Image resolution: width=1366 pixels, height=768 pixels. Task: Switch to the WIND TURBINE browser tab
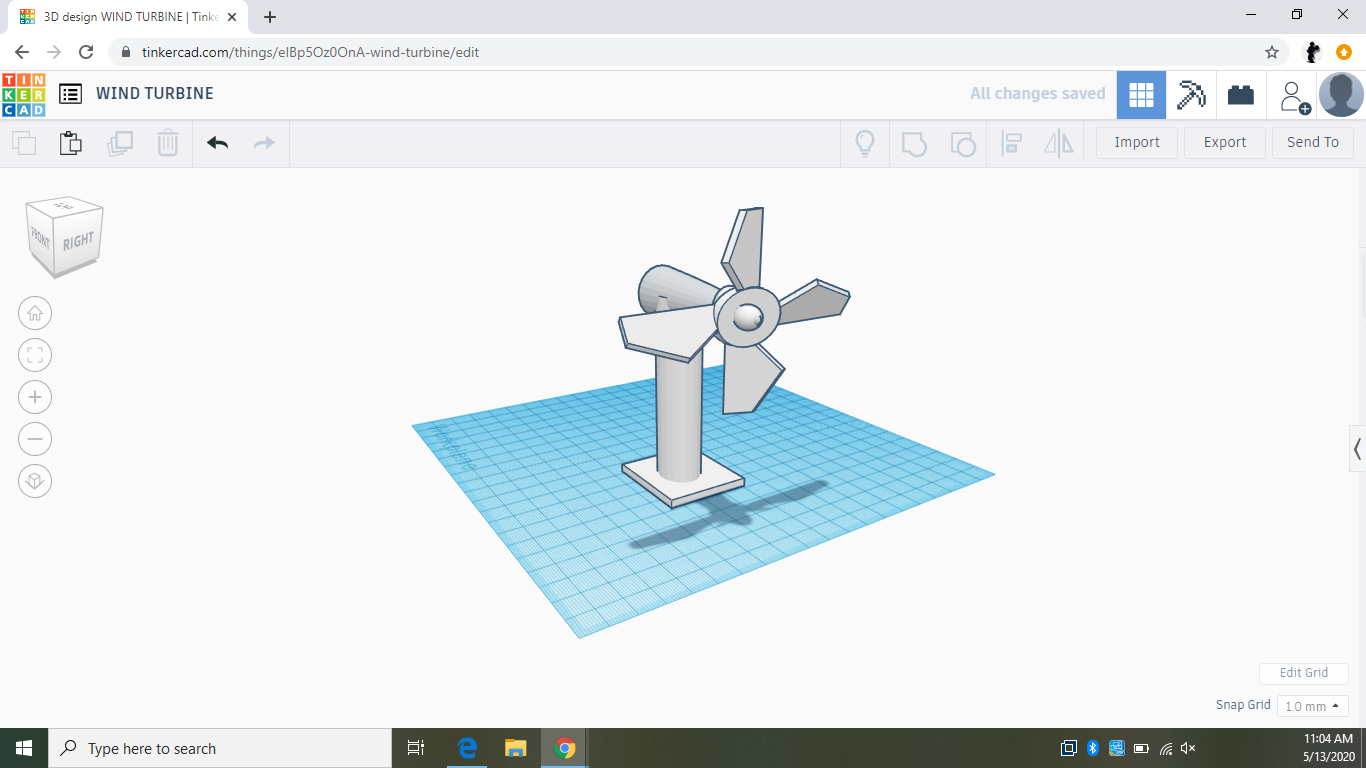(x=120, y=17)
